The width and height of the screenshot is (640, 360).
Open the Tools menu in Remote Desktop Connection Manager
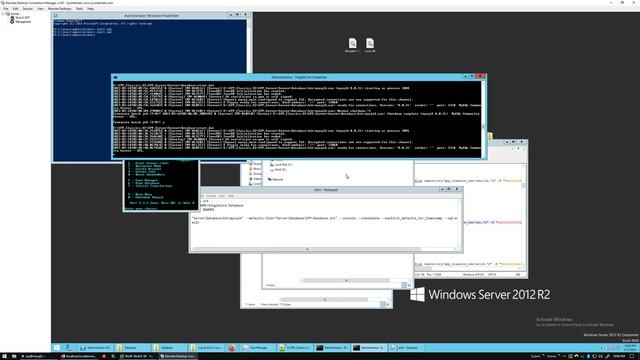pyautogui.click(x=79, y=9)
